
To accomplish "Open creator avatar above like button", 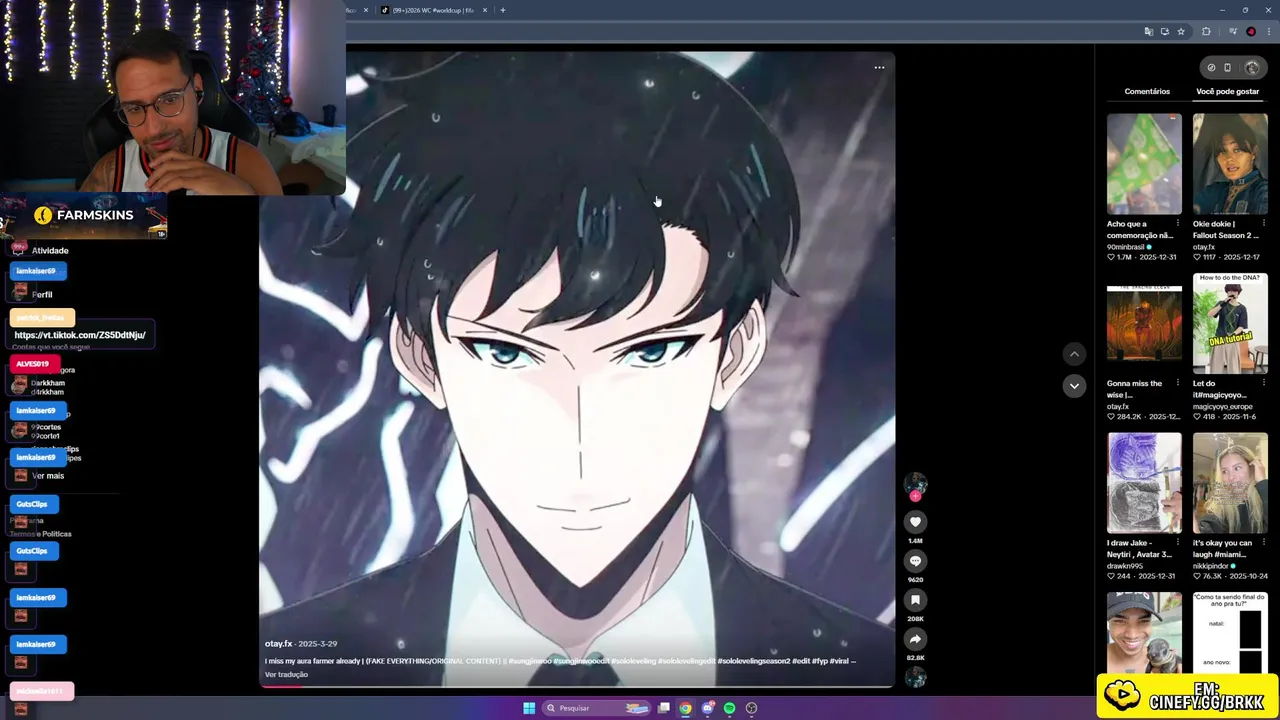I will [915, 484].
